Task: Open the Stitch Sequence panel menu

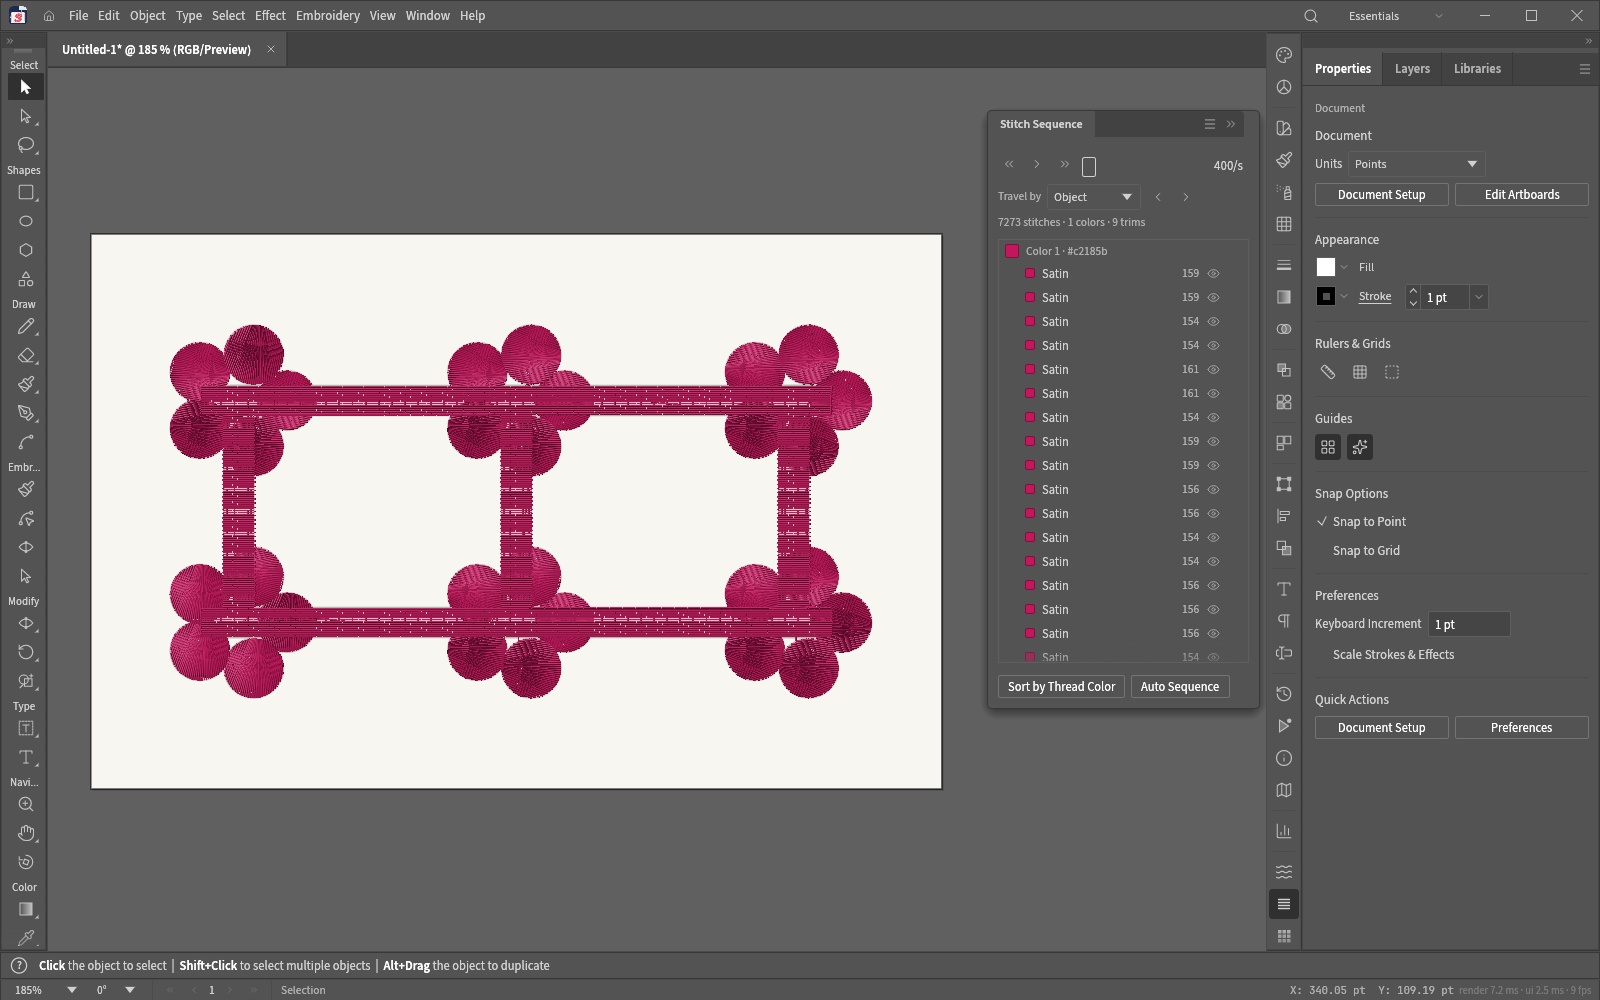Action: 1210,124
